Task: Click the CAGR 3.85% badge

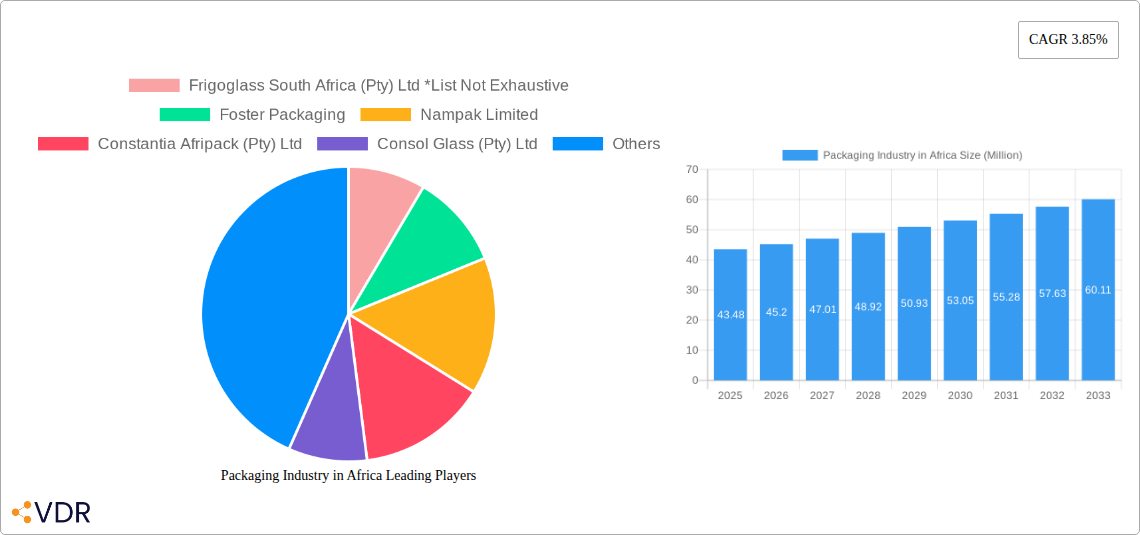Action: click(1068, 40)
